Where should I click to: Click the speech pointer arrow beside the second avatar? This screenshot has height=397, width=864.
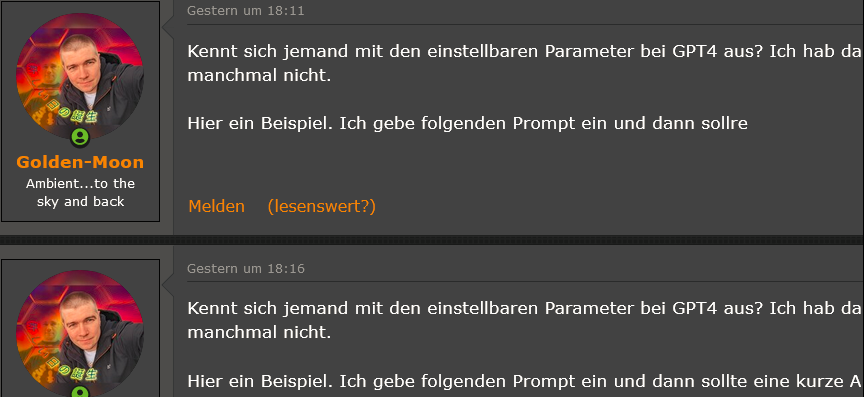tap(167, 282)
